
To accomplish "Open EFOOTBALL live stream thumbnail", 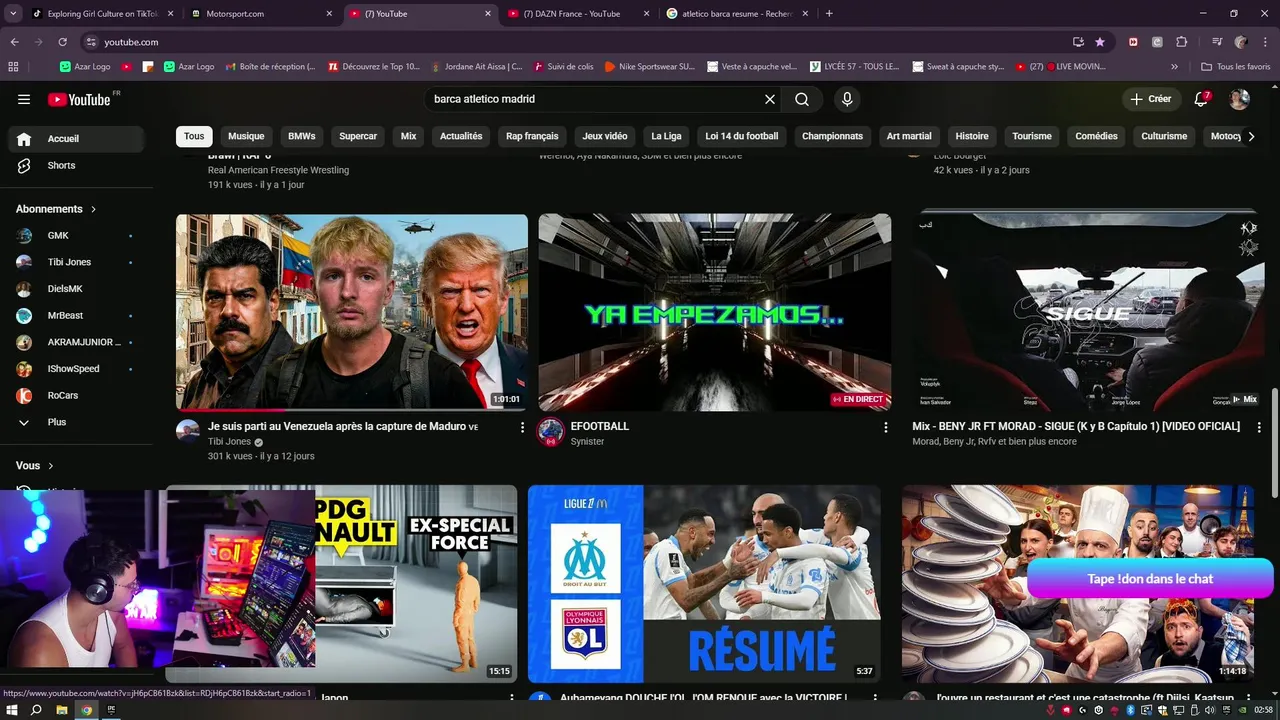I will [715, 312].
